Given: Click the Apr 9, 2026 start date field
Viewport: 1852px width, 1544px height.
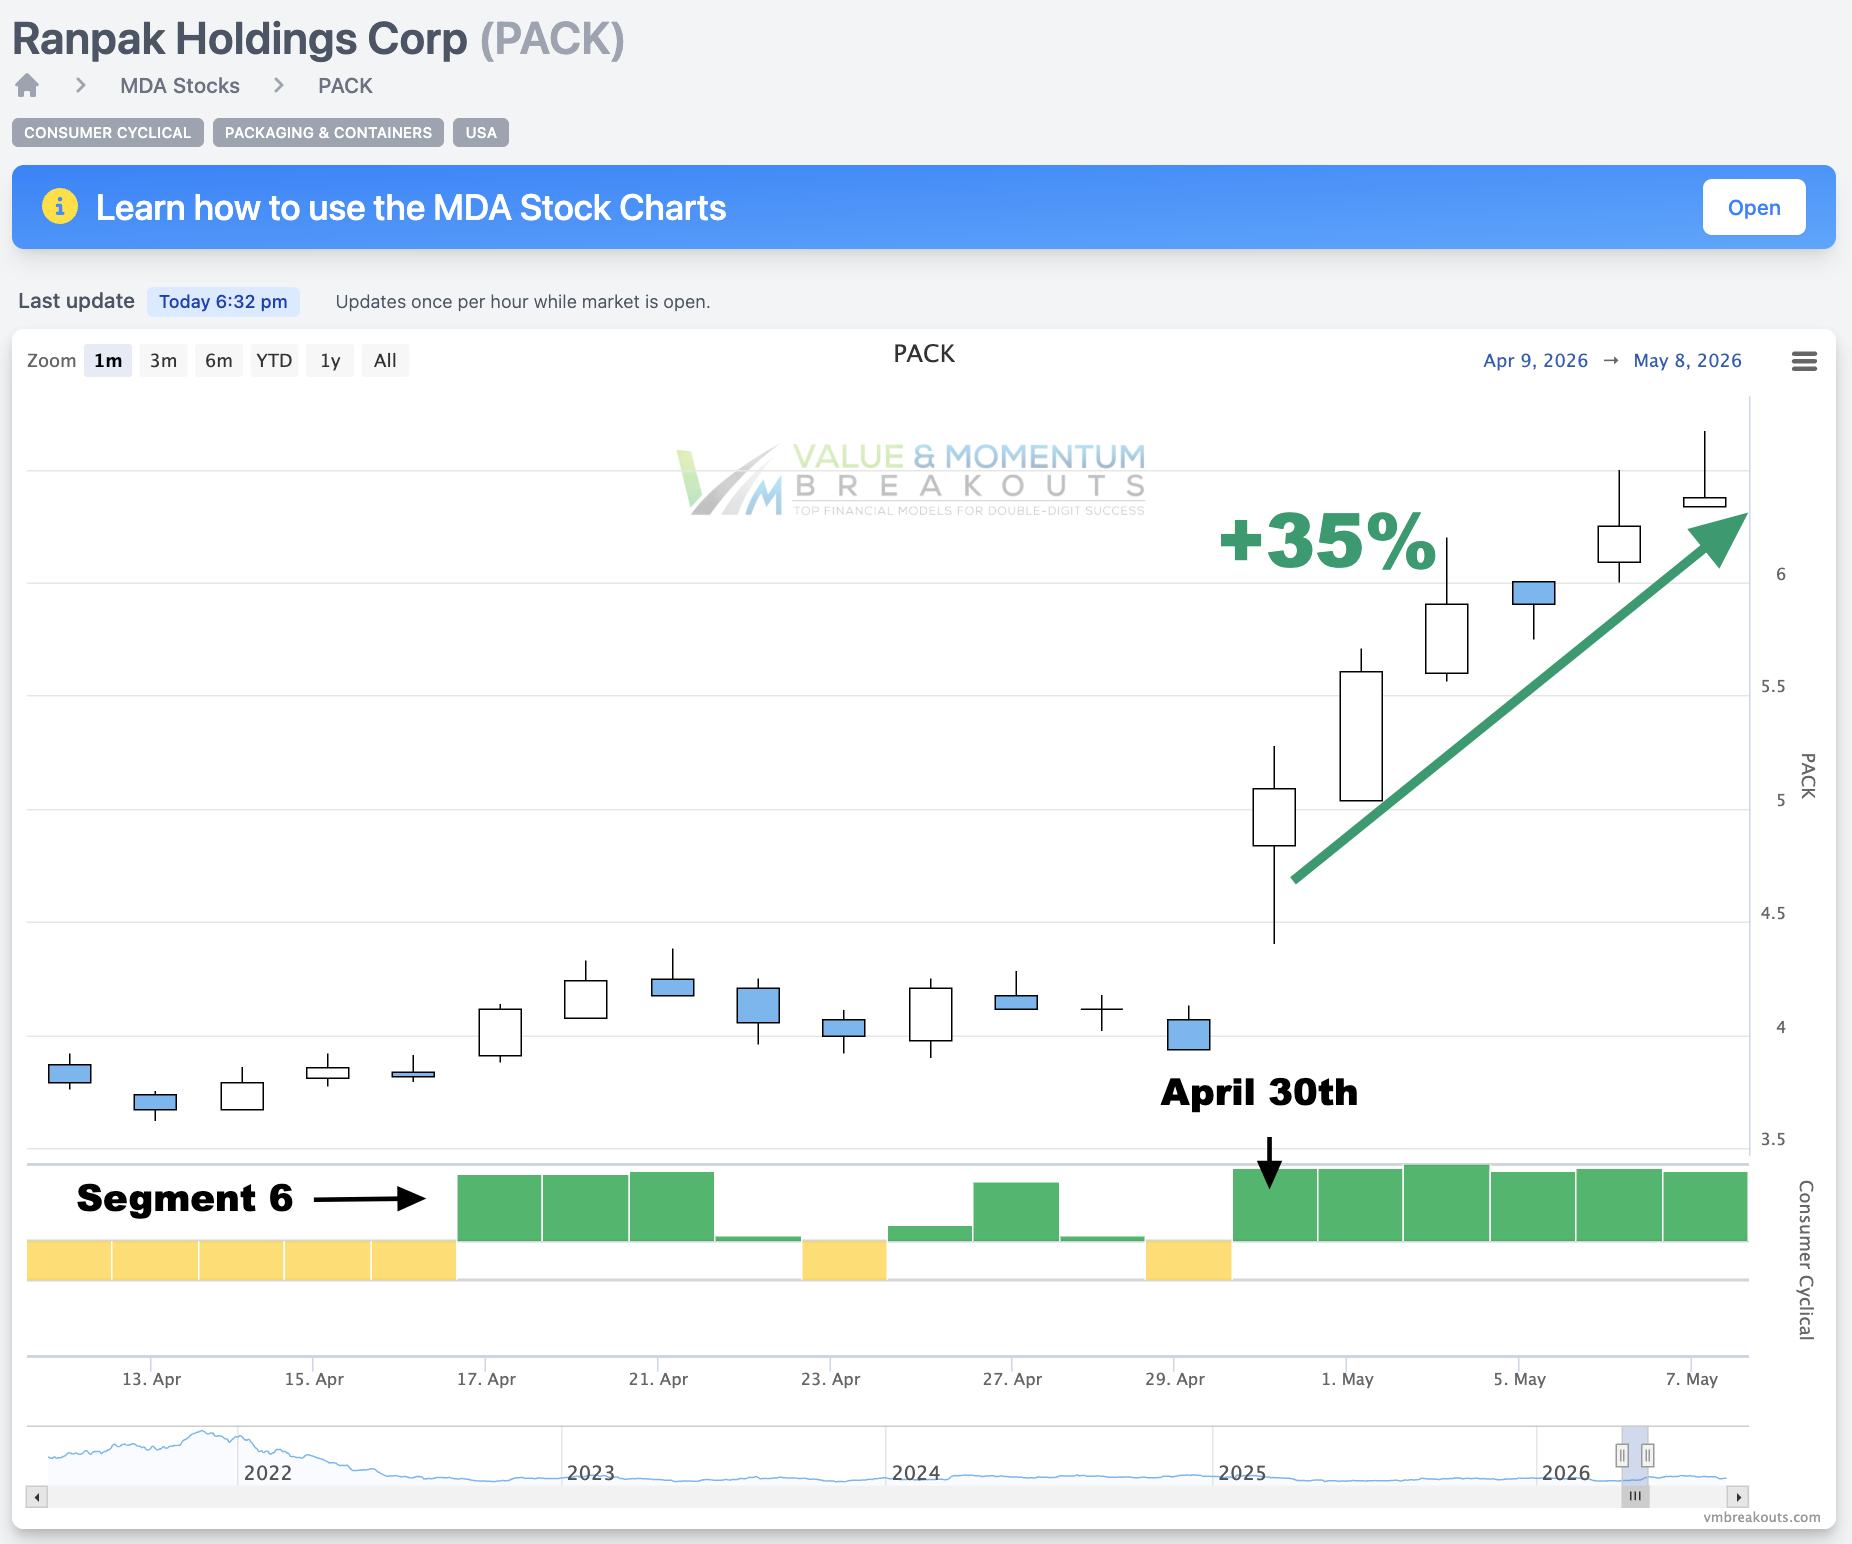Looking at the screenshot, I should coord(1535,361).
